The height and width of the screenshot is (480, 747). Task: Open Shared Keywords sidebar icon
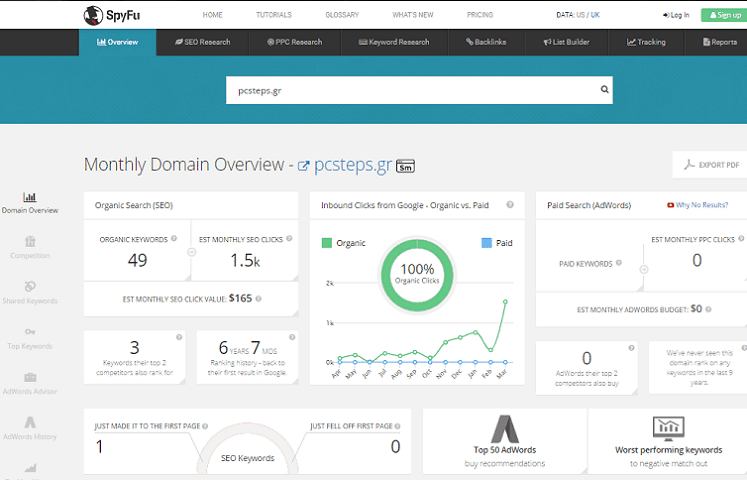pos(30,286)
